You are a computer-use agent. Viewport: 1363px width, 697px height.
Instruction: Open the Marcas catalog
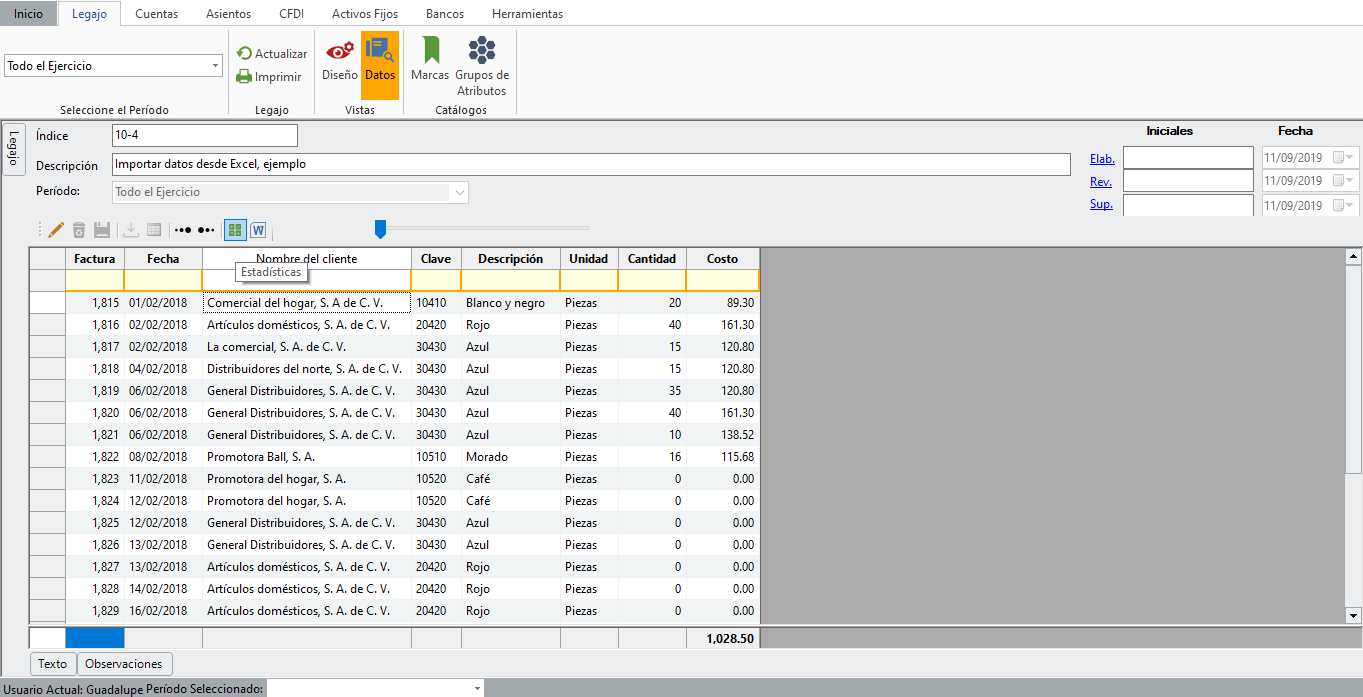(x=430, y=59)
